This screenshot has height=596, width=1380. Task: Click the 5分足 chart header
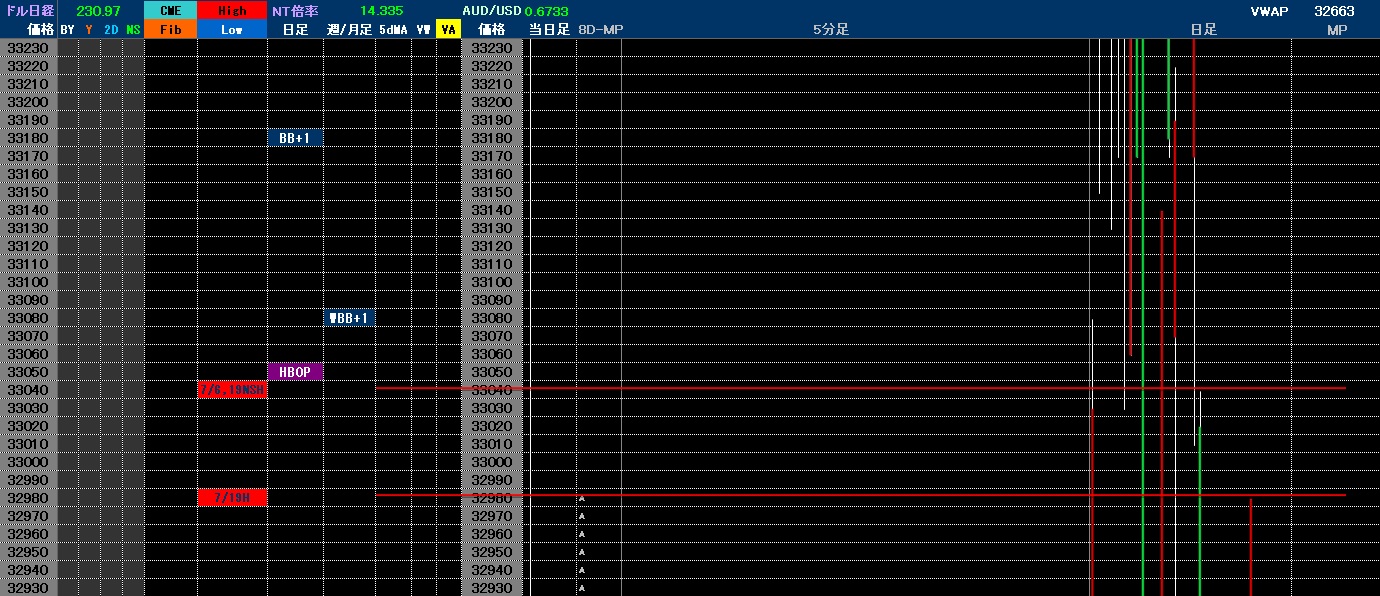pyautogui.click(x=830, y=30)
